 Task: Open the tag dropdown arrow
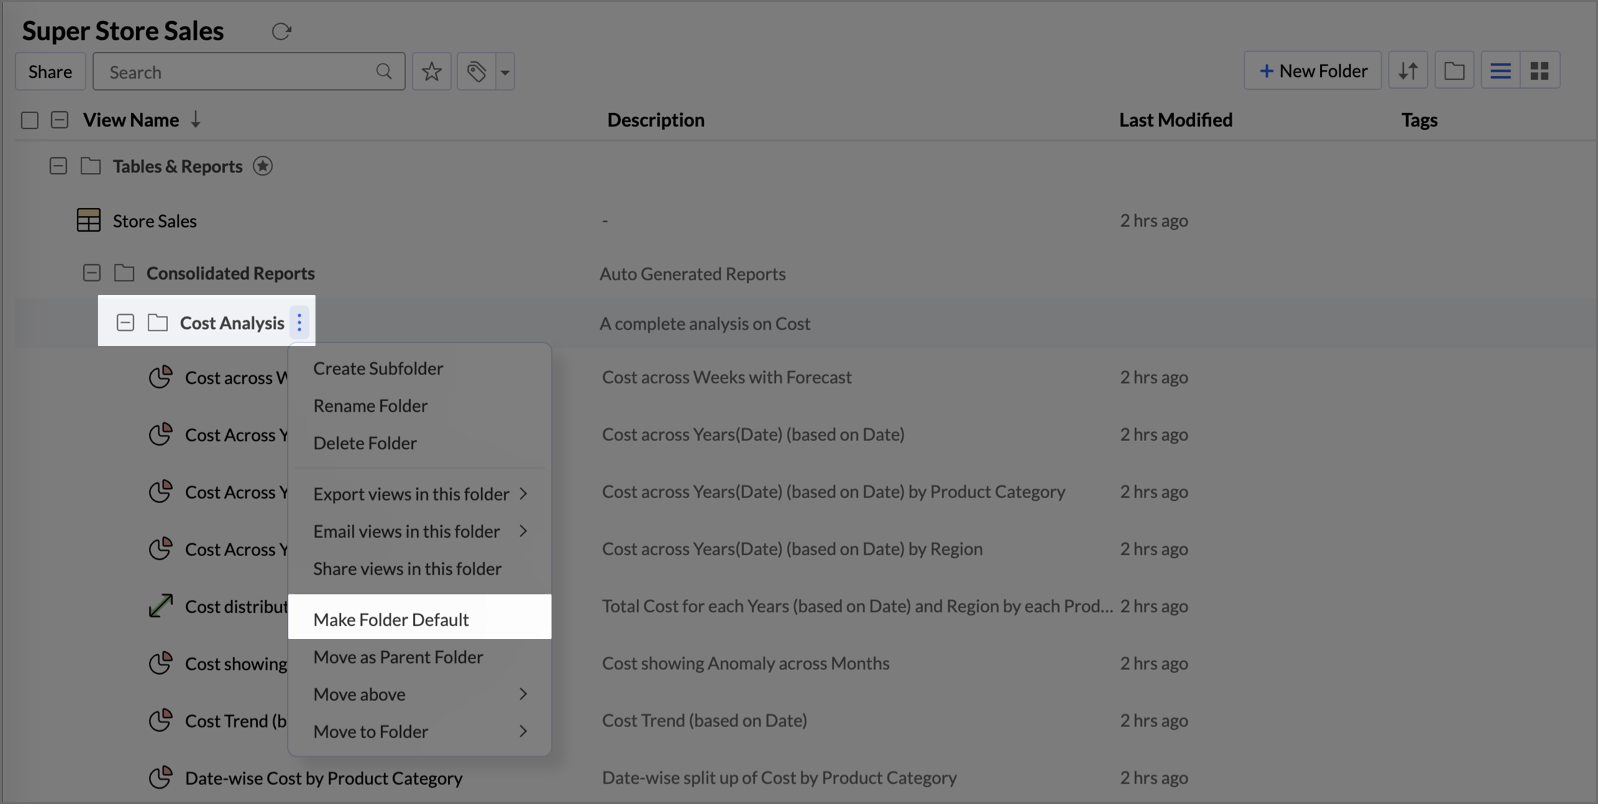click(505, 72)
